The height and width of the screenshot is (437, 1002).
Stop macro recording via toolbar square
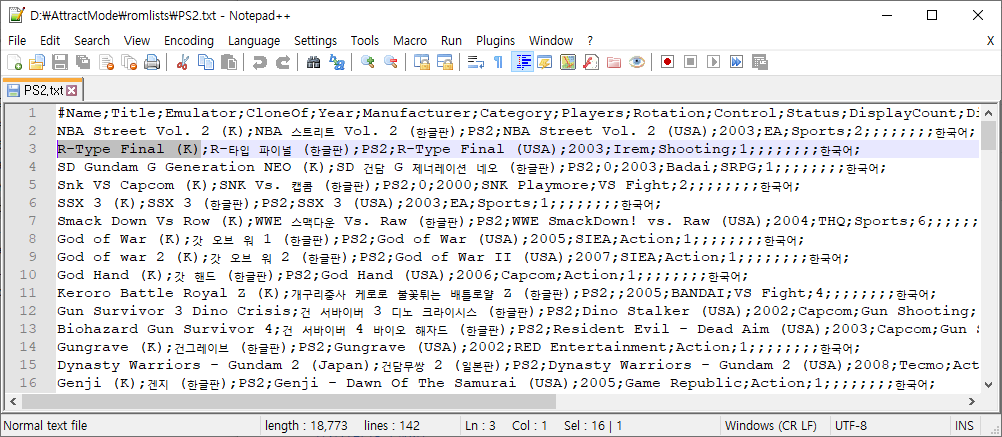tap(690, 62)
